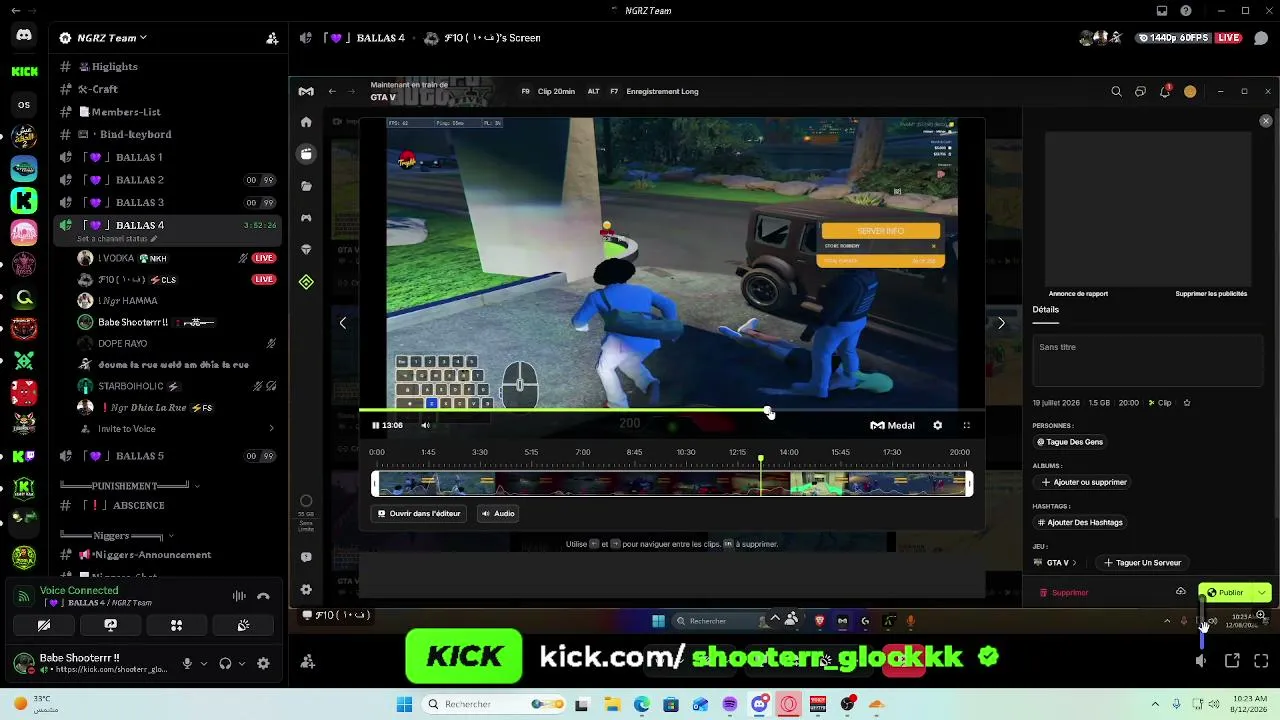Click Taguer Un Serveur
Screen dimensions: 1280x720
[x=1143, y=563]
